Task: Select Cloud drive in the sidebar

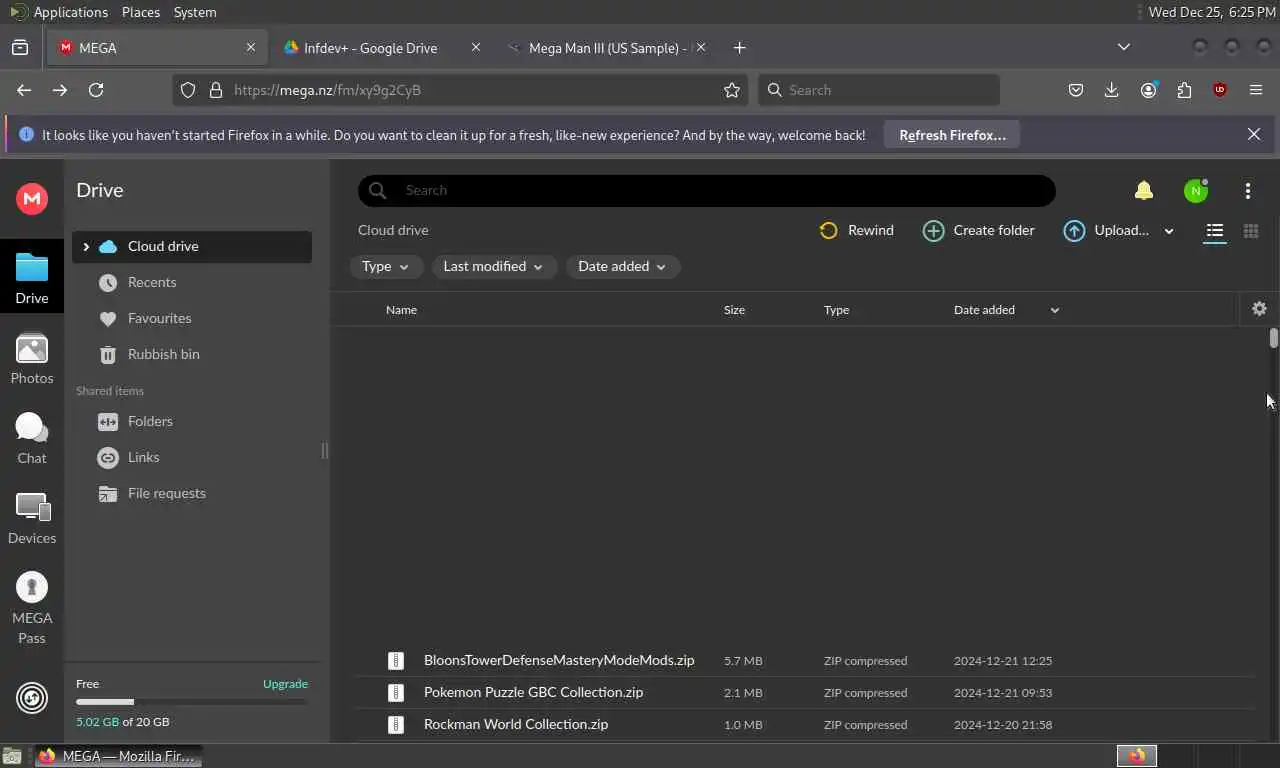Action: coord(192,247)
